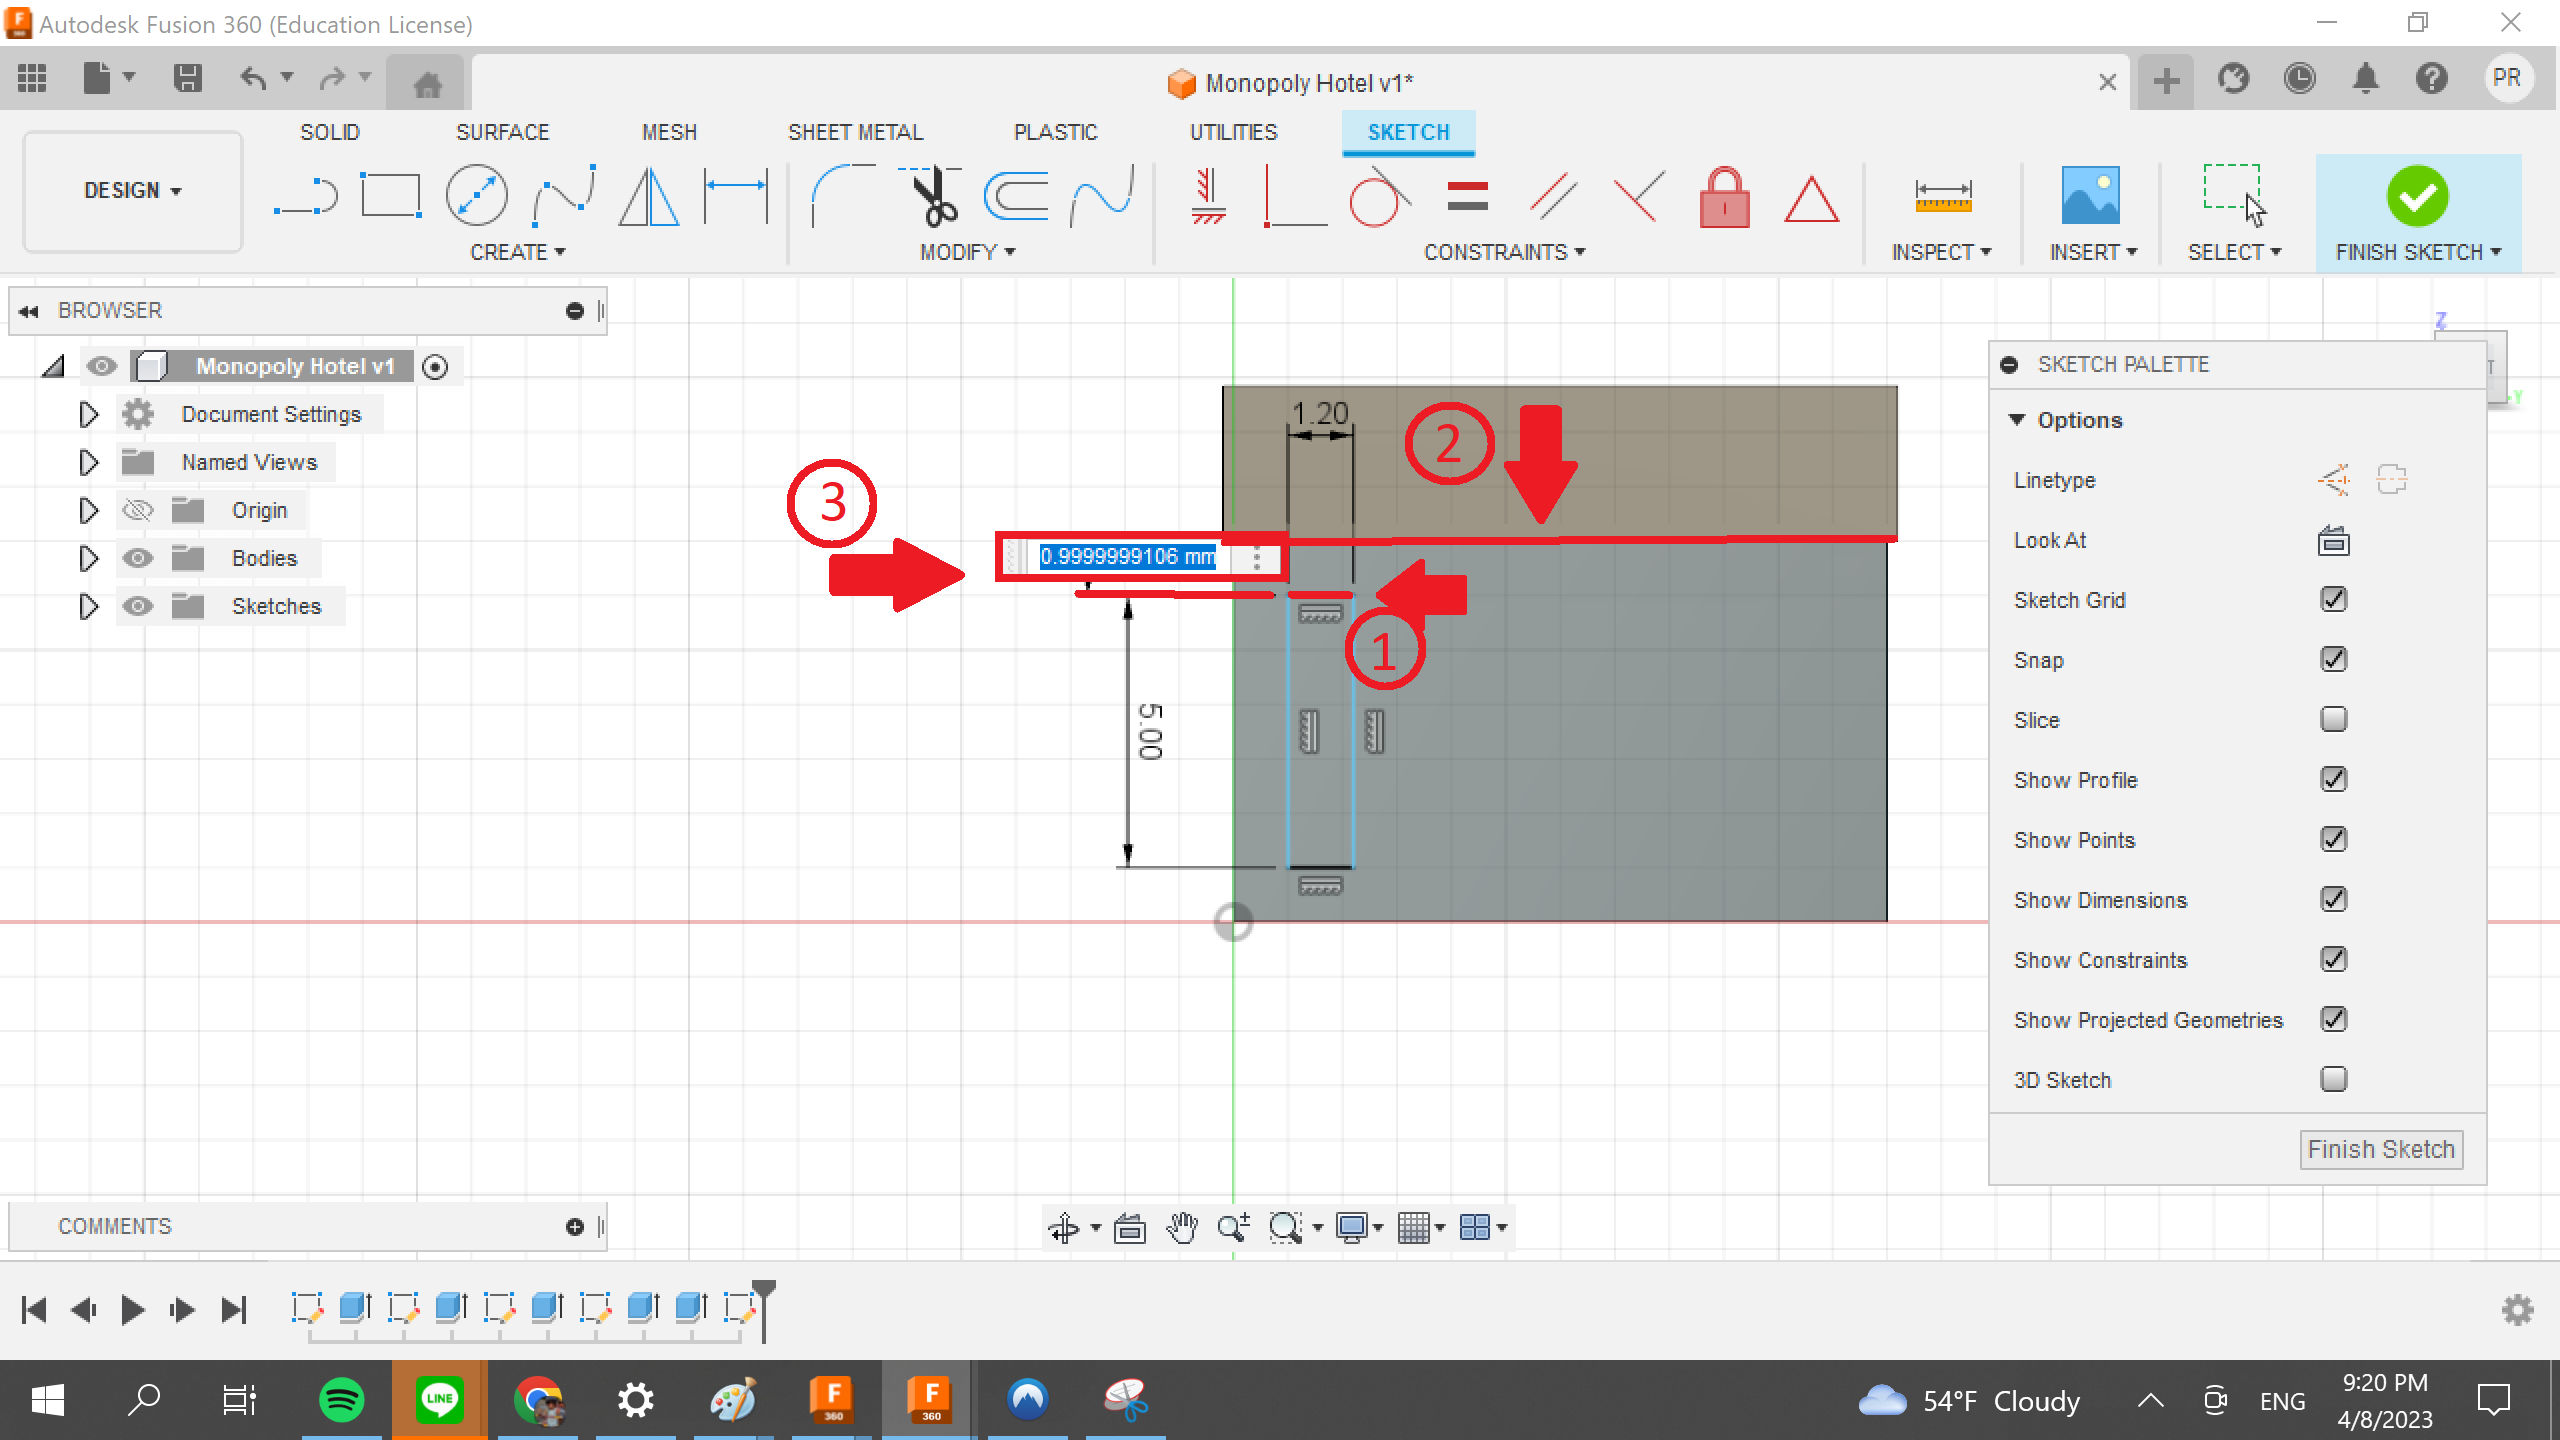Enable the Slice option
2560x1440 pixels.
[x=2333, y=719]
